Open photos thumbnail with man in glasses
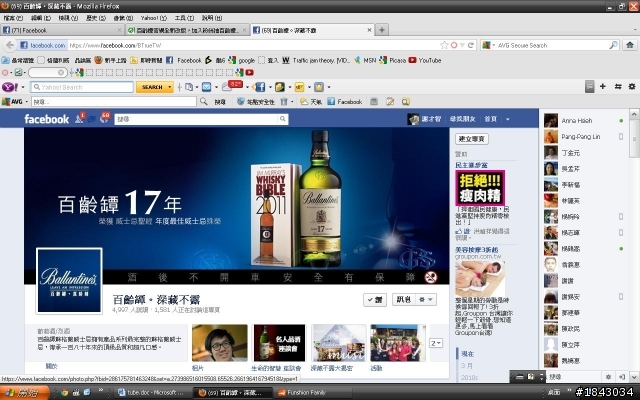This screenshot has width=640, height=400. pyautogui.click(x=220, y=343)
